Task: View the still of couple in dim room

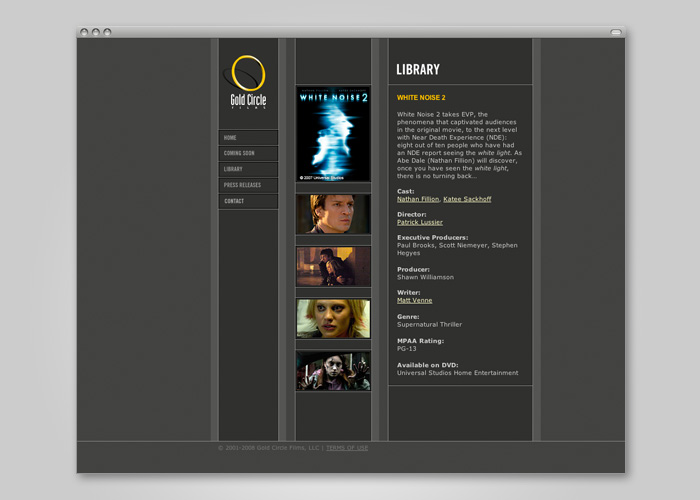Action: [333, 267]
